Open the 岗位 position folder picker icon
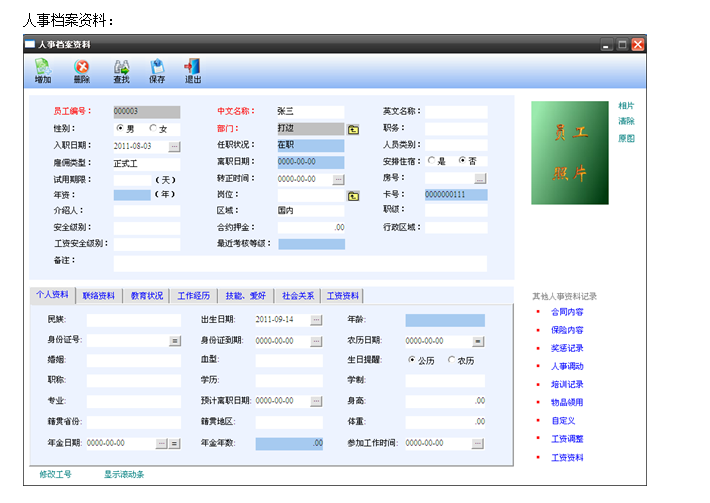This screenshot has height=503, width=710. click(353, 196)
